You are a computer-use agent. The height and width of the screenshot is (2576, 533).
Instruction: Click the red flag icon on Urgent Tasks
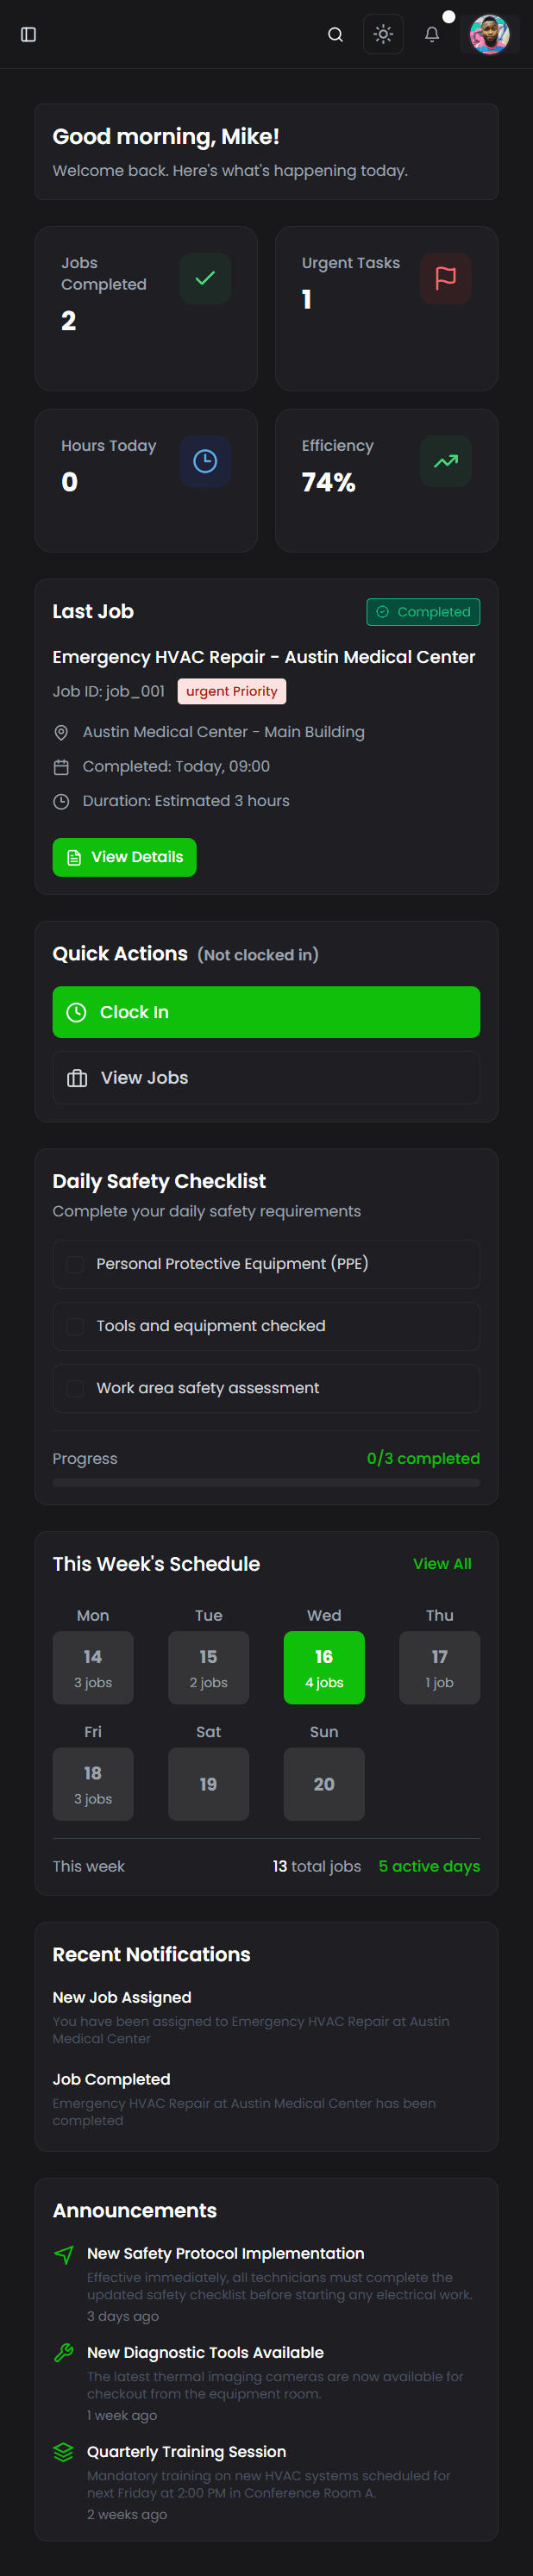click(446, 278)
